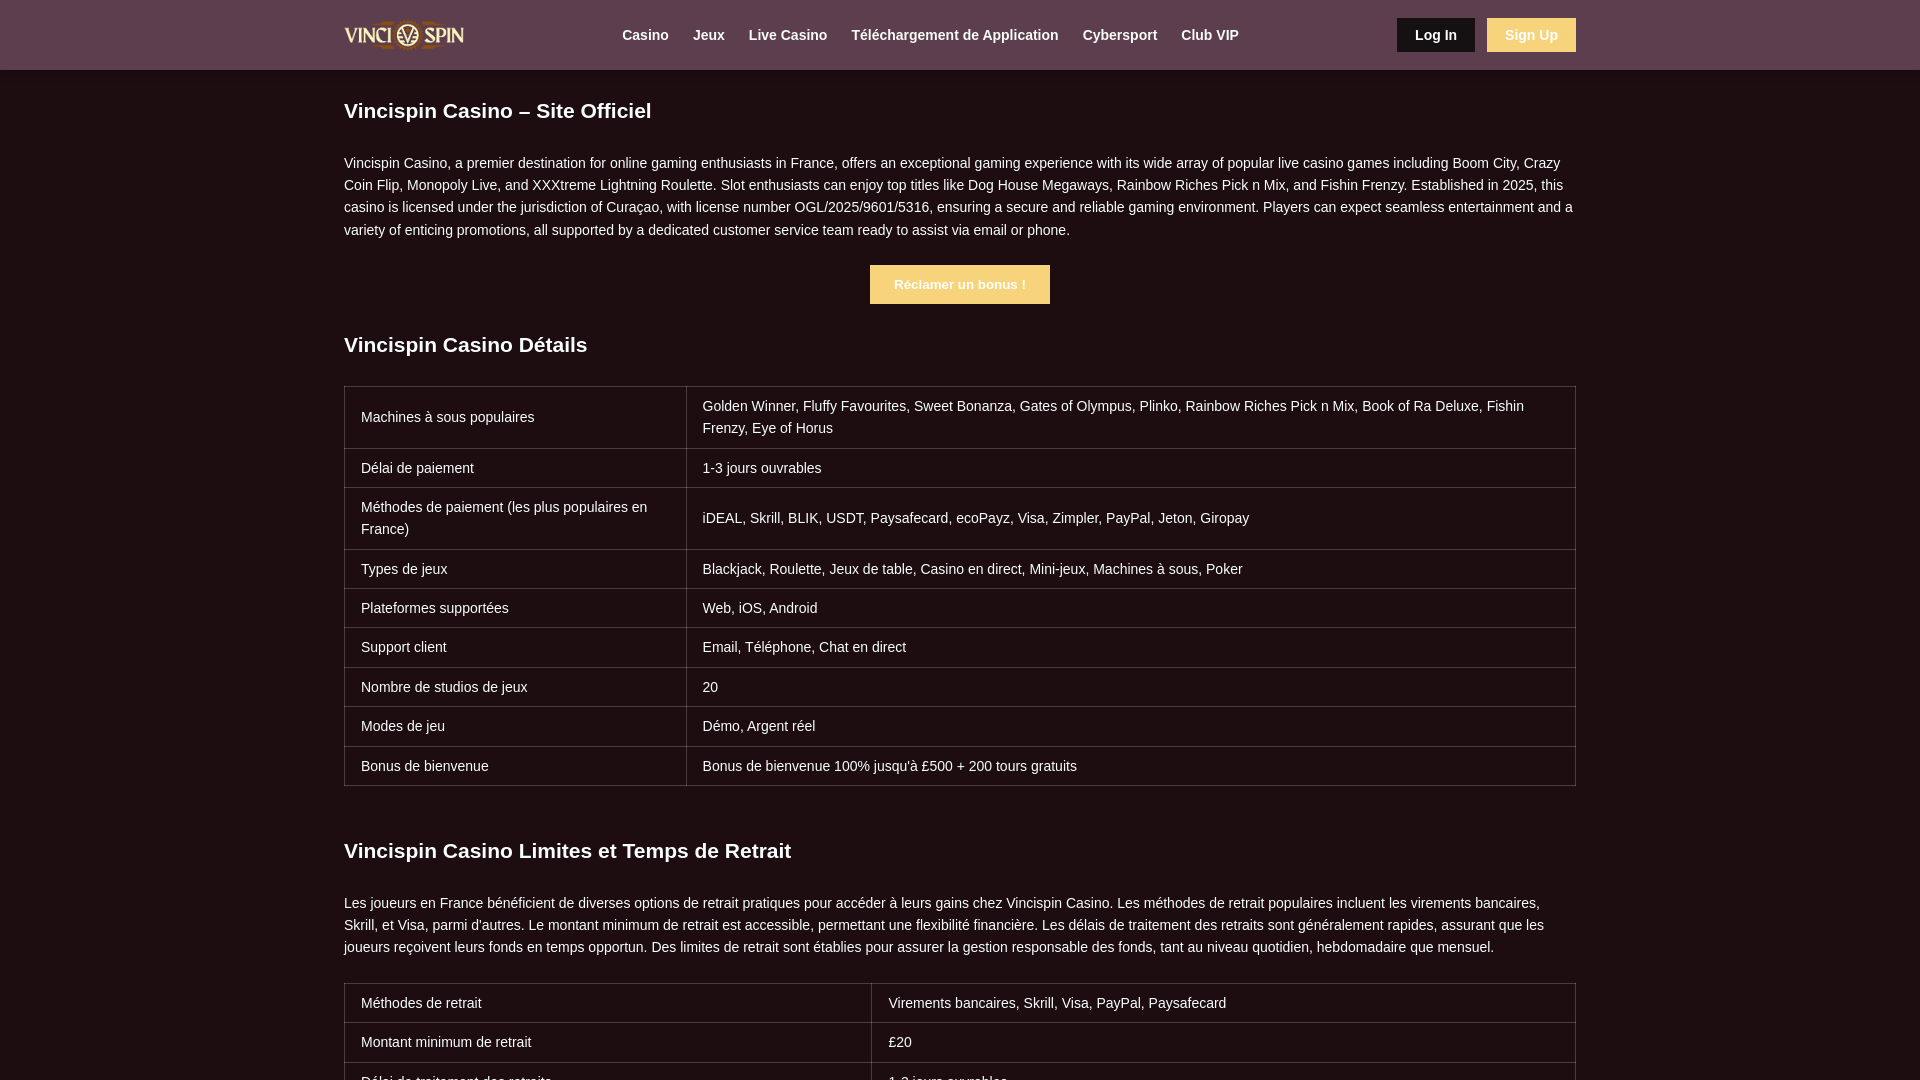Viewport: 1920px width, 1080px height.
Task: Click the Vinci Spin logo
Action: 404,35
